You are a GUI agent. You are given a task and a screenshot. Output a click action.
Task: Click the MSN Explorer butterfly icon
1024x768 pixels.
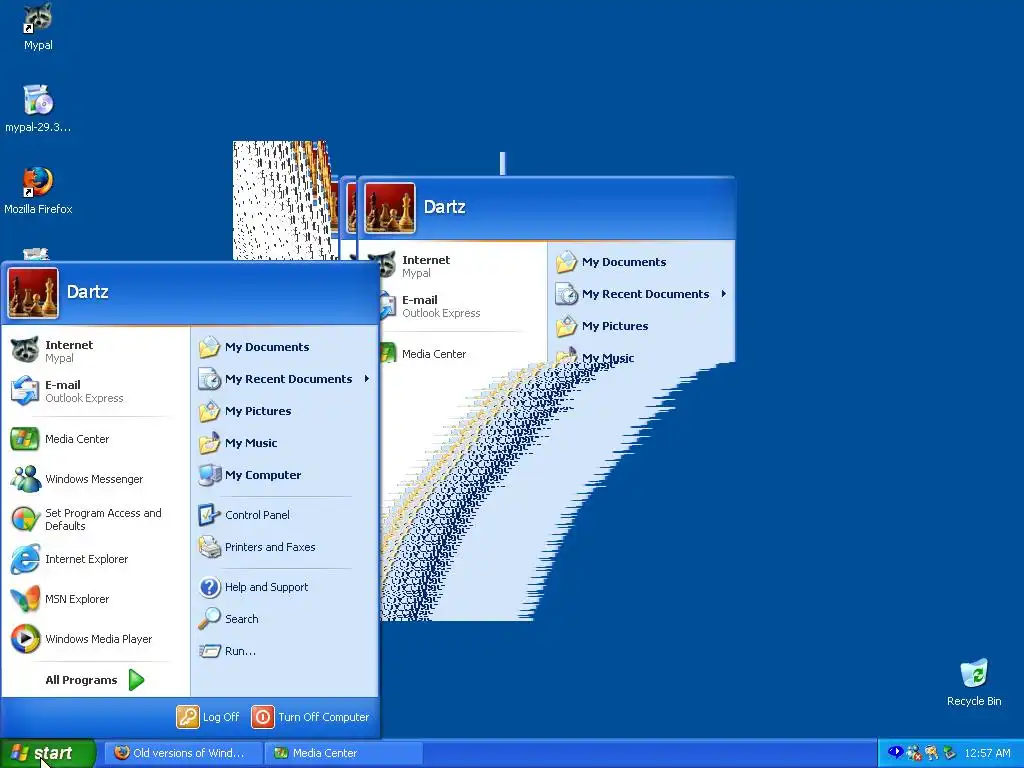click(25, 599)
